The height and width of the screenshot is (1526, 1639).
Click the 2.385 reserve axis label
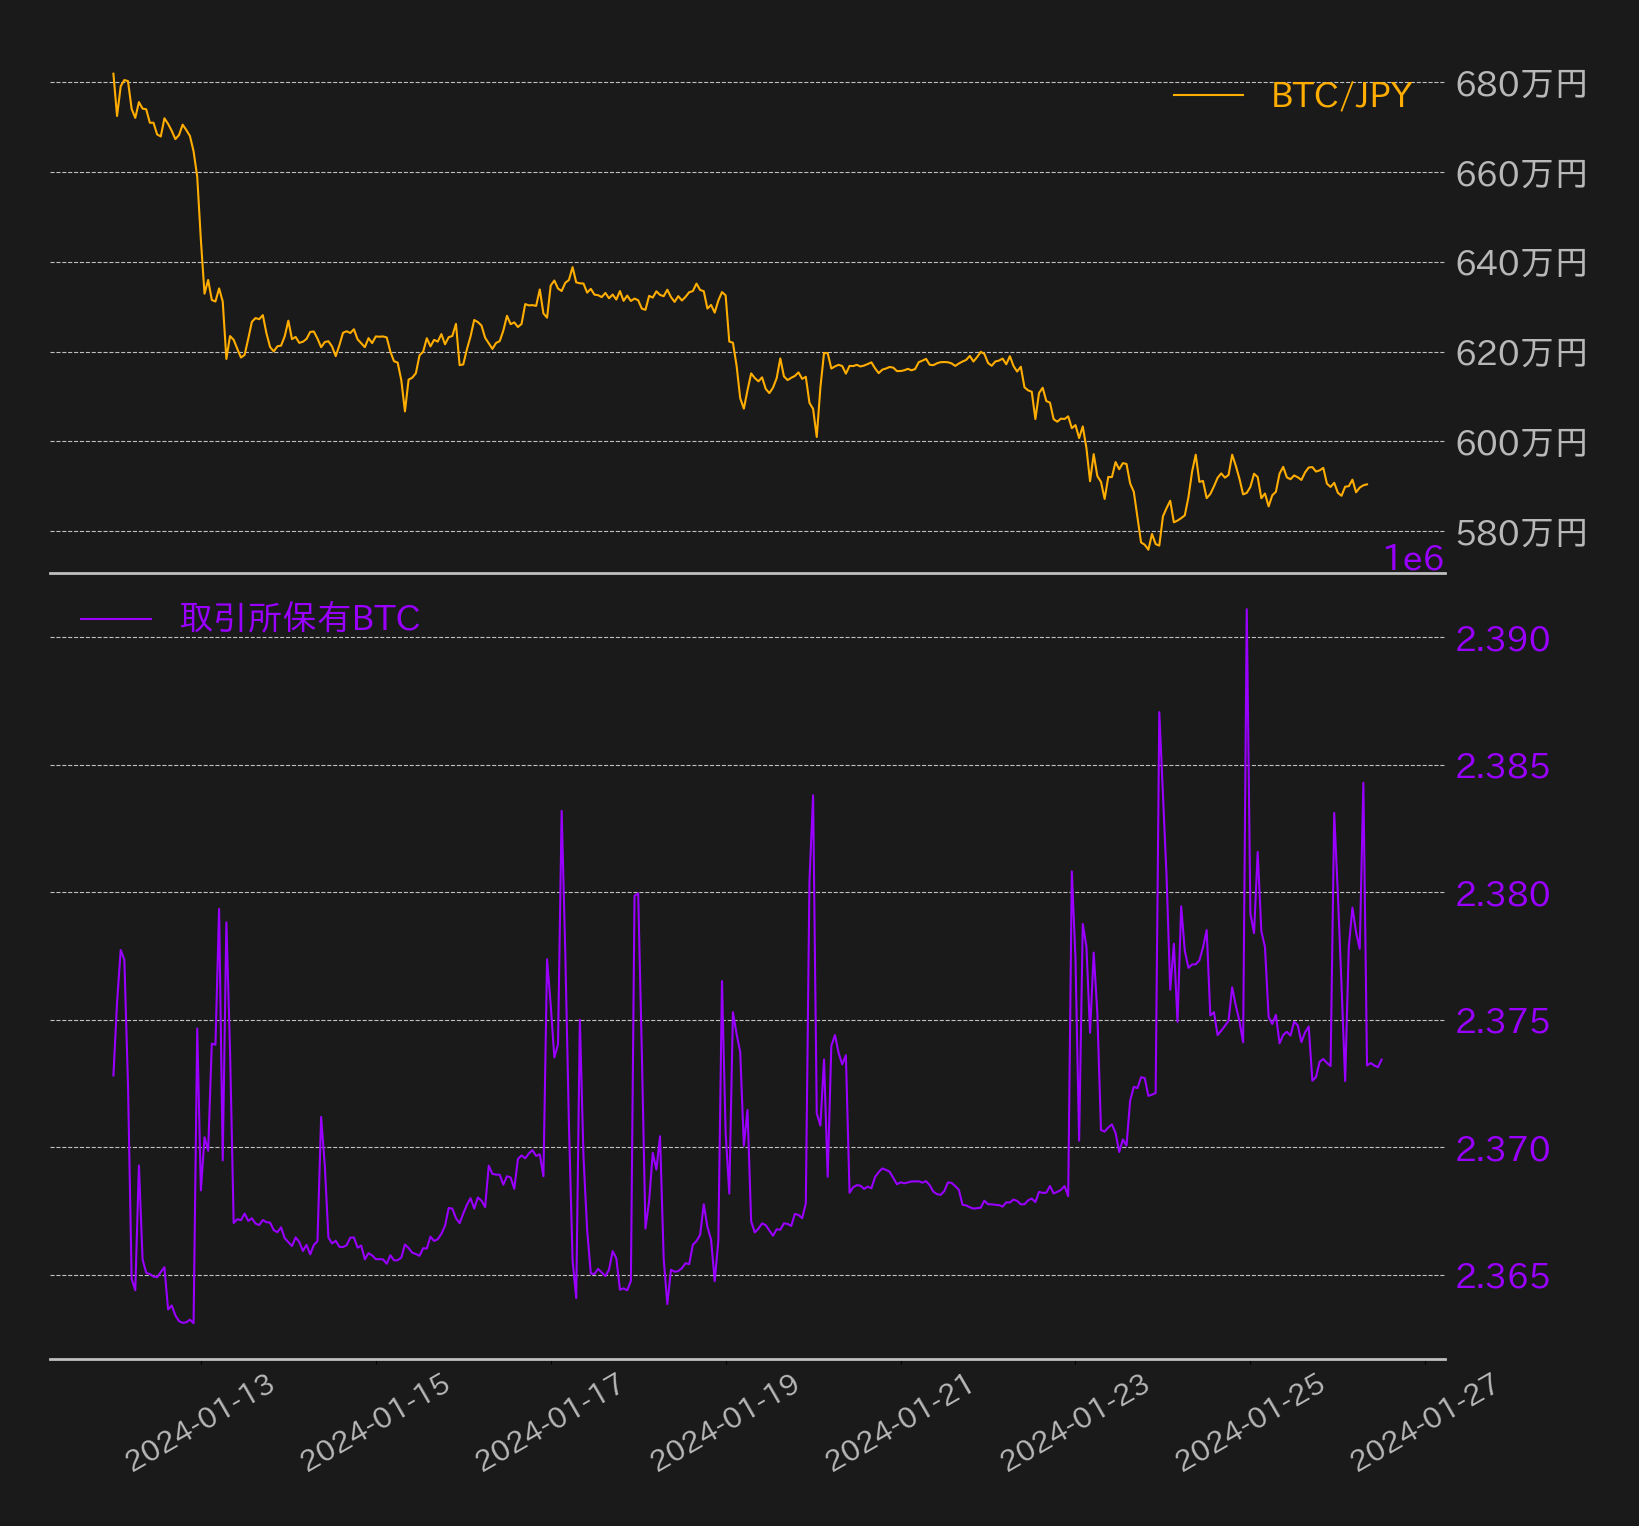point(1503,766)
